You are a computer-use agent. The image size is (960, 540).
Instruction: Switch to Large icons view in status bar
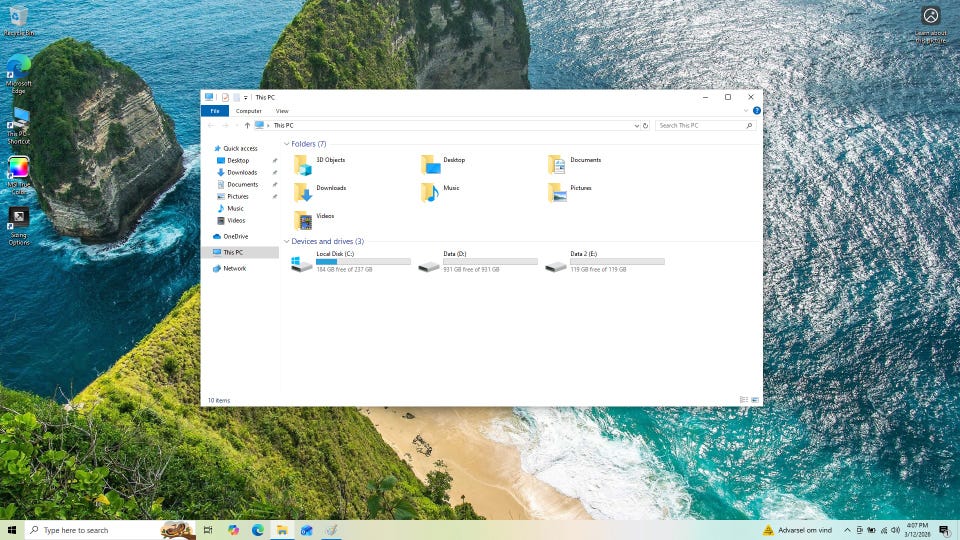tap(755, 400)
